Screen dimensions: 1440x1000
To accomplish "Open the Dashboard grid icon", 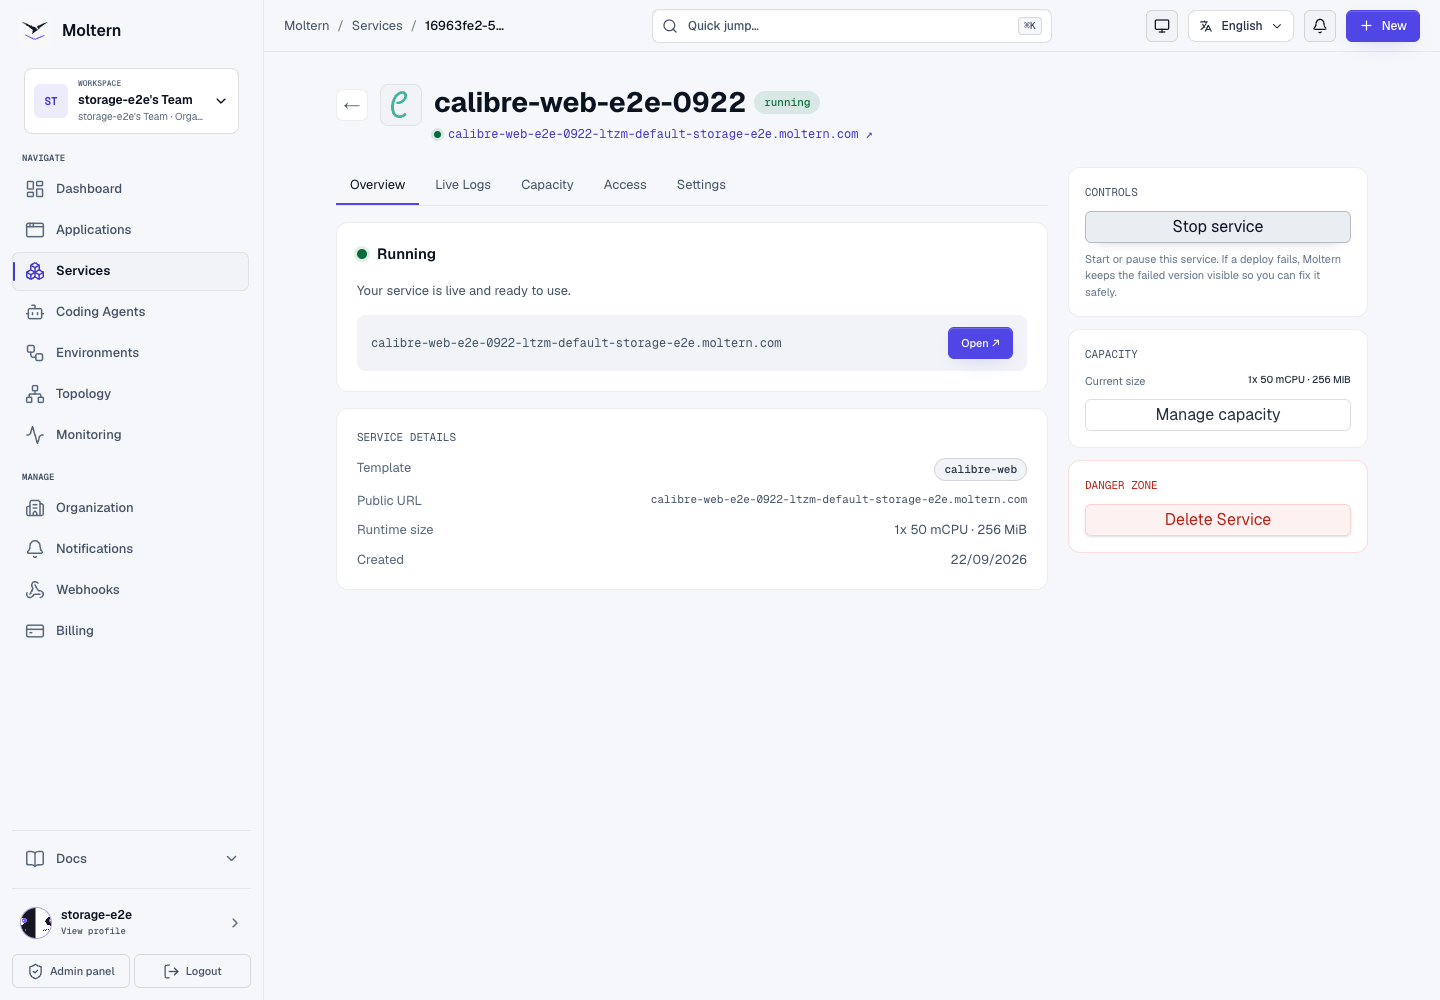I will coord(35,189).
